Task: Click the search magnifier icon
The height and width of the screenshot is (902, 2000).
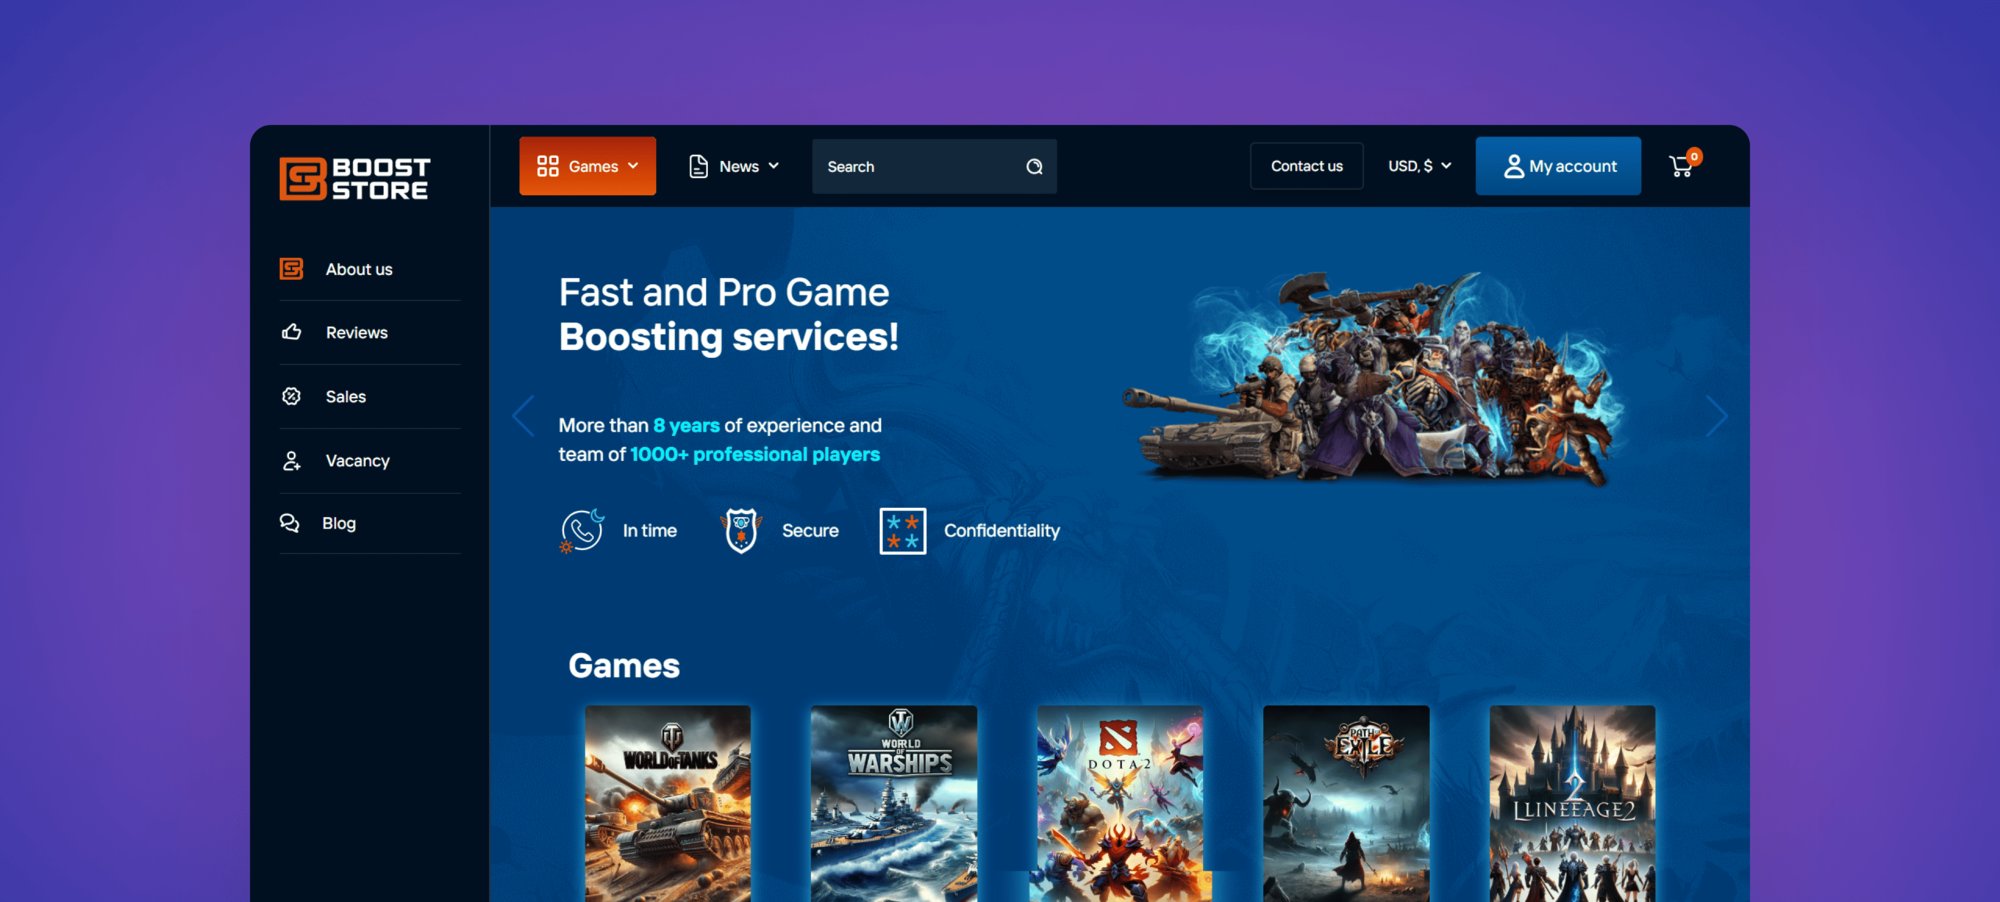Action: [x=1034, y=167]
